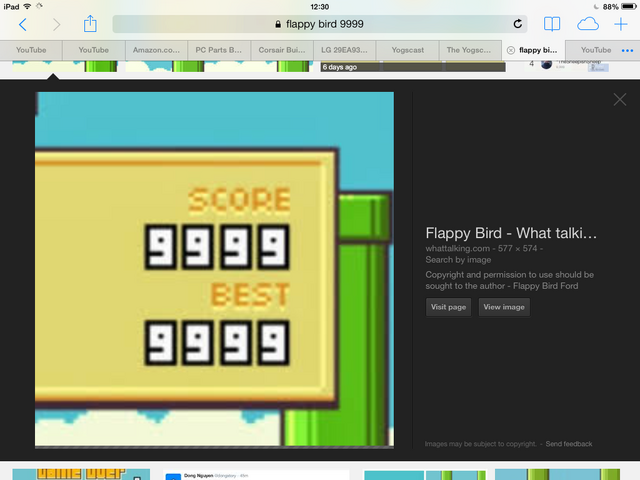This screenshot has height=480, width=640.
Task: Tap the battery 88% indicator
Action: click(619, 7)
